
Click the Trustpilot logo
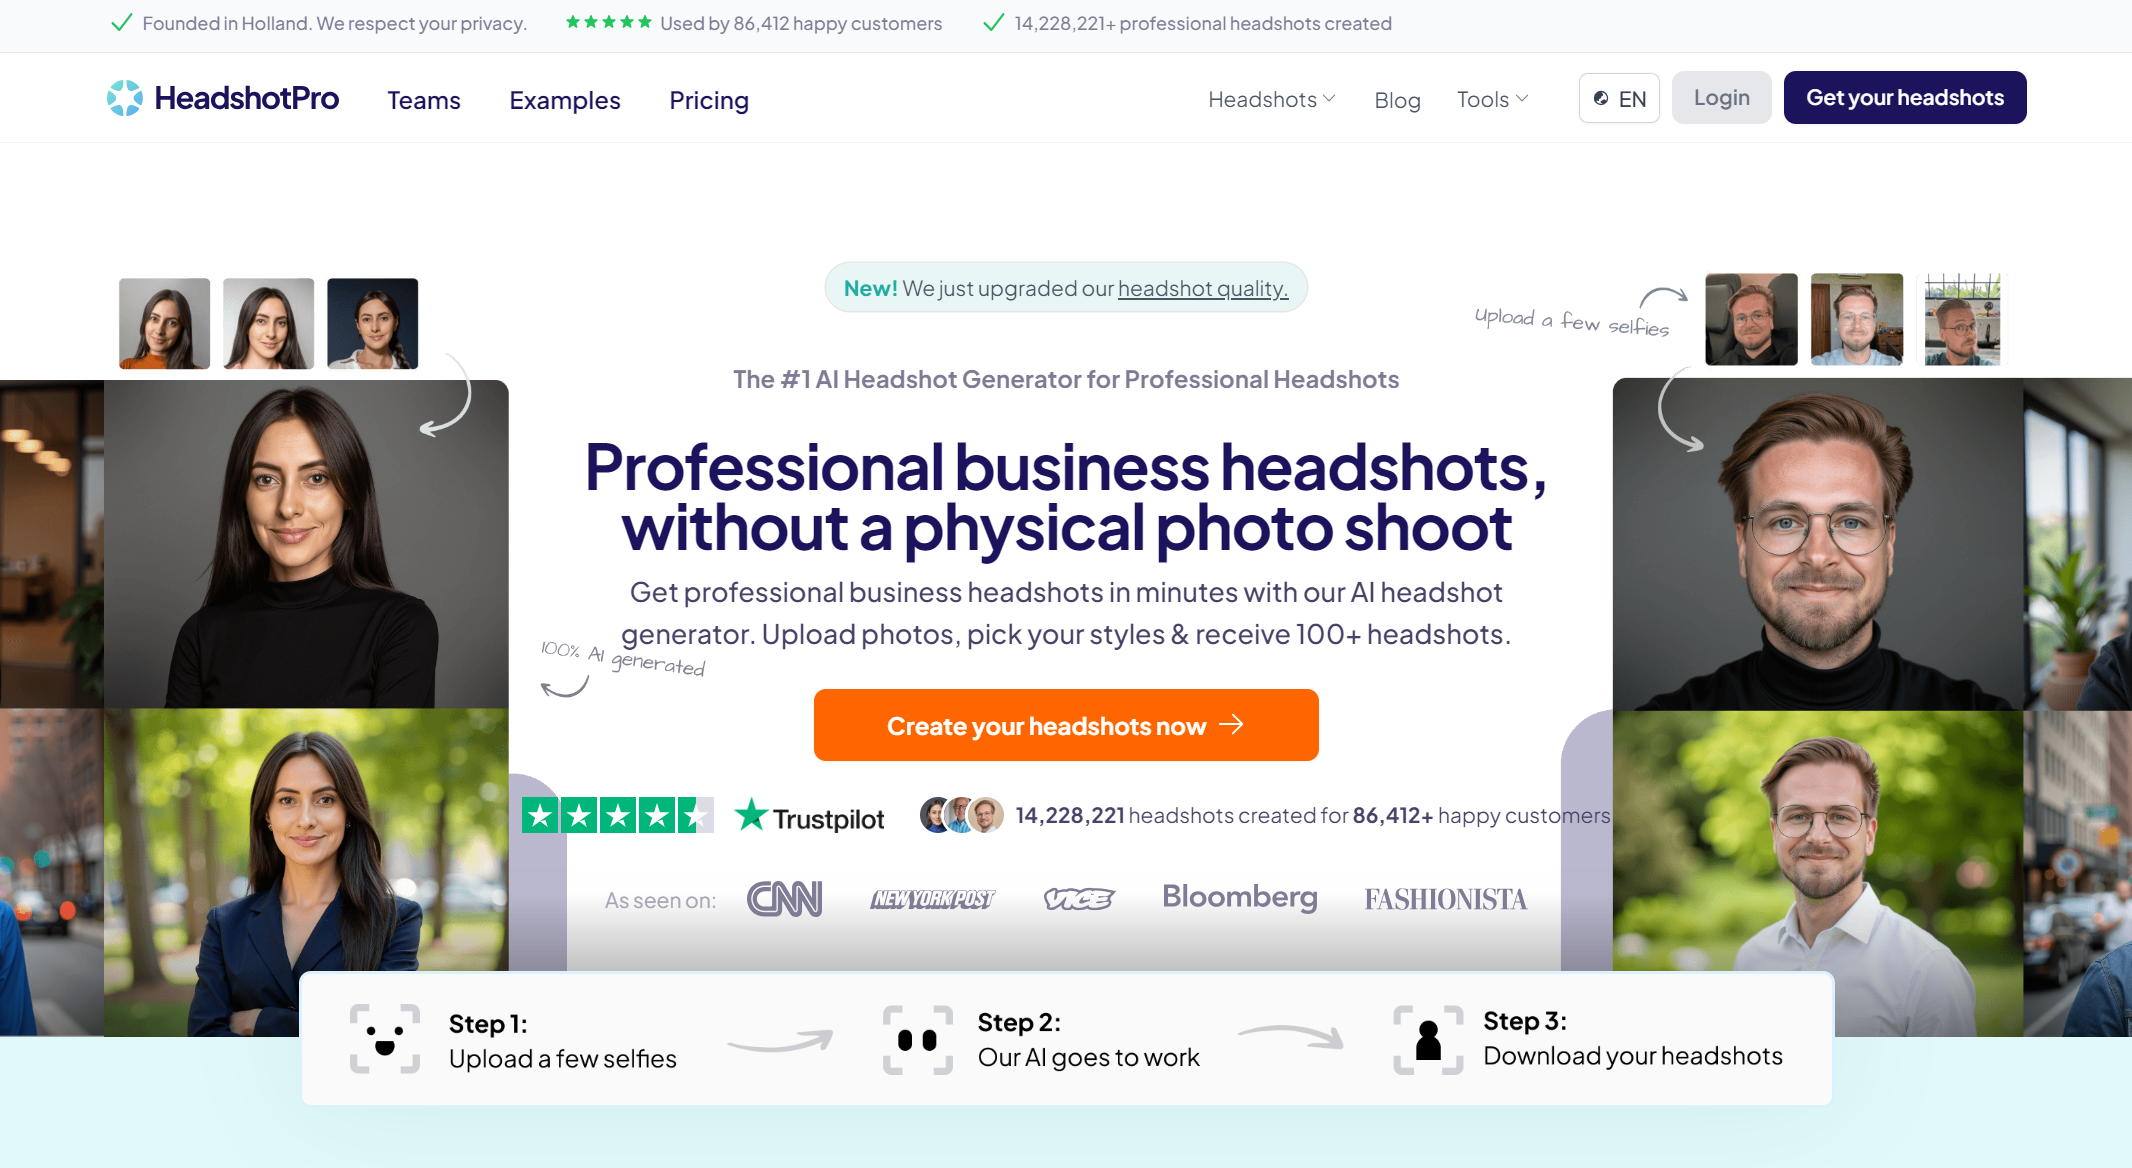point(809,817)
